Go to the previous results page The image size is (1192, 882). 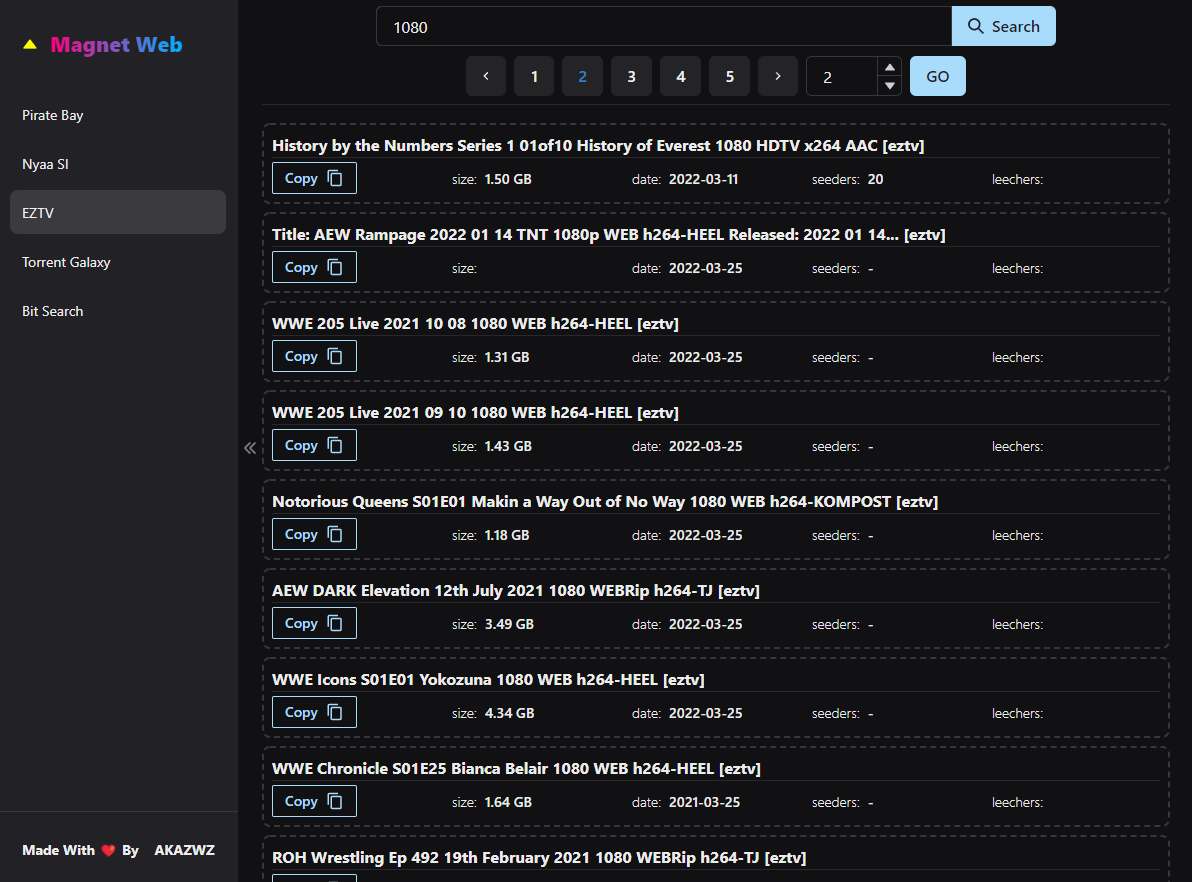coord(486,76)
